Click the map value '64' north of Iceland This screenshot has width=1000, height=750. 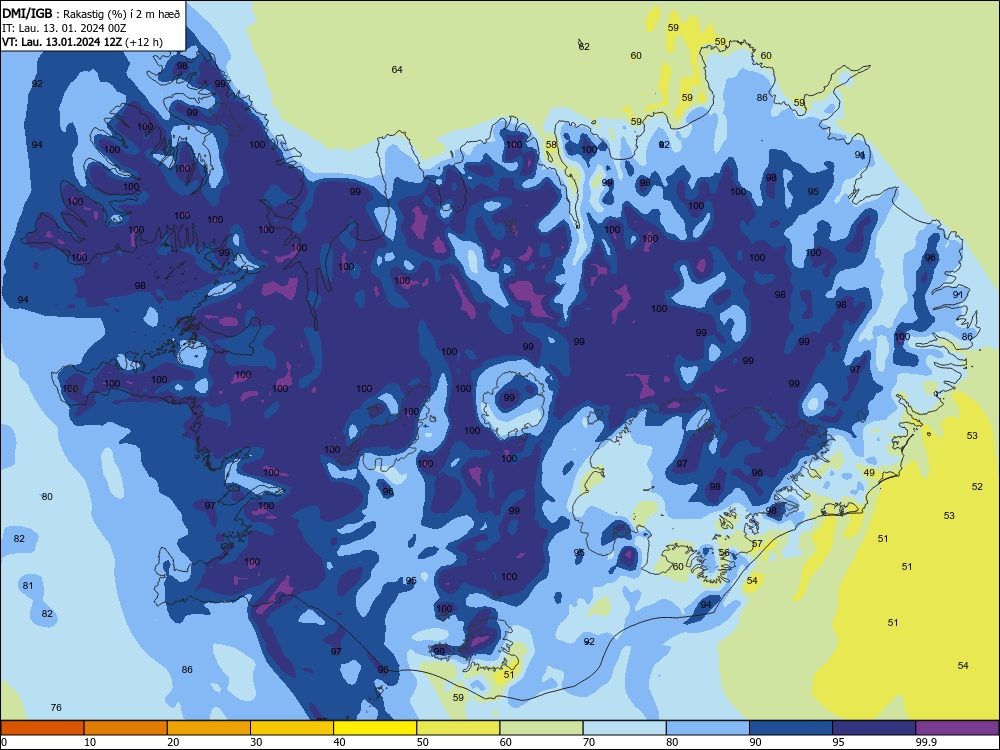point(397,70)
